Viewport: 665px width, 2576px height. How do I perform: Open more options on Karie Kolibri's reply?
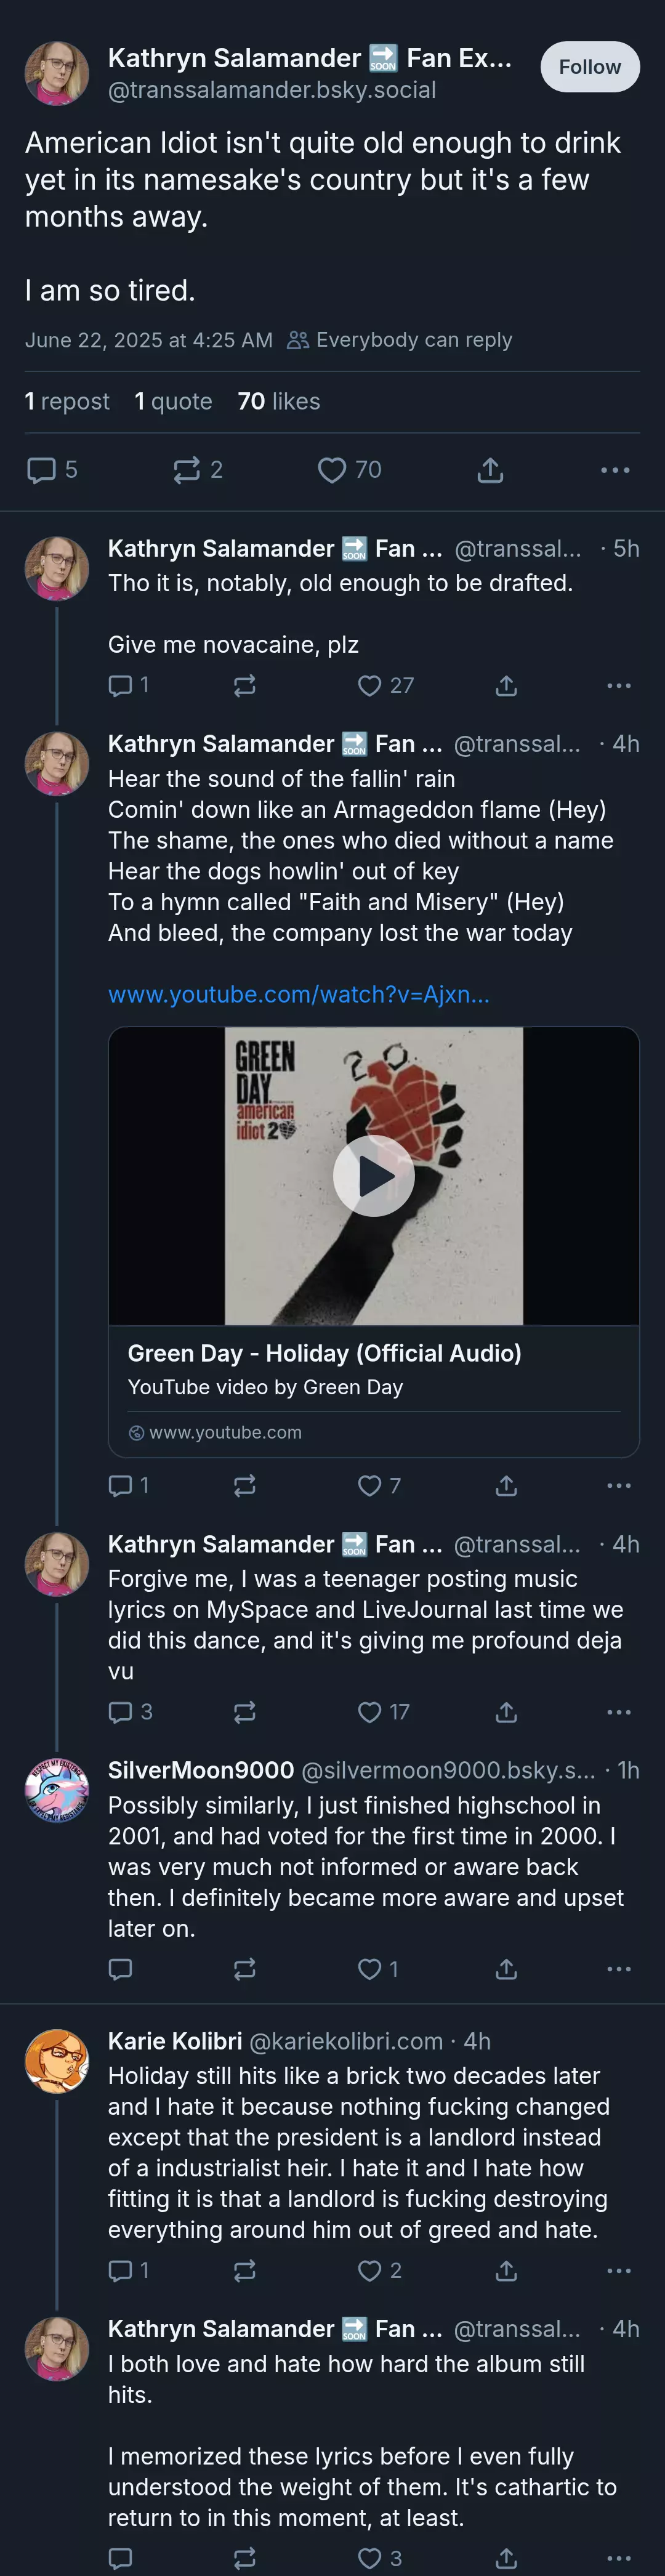coord(619,2271)
